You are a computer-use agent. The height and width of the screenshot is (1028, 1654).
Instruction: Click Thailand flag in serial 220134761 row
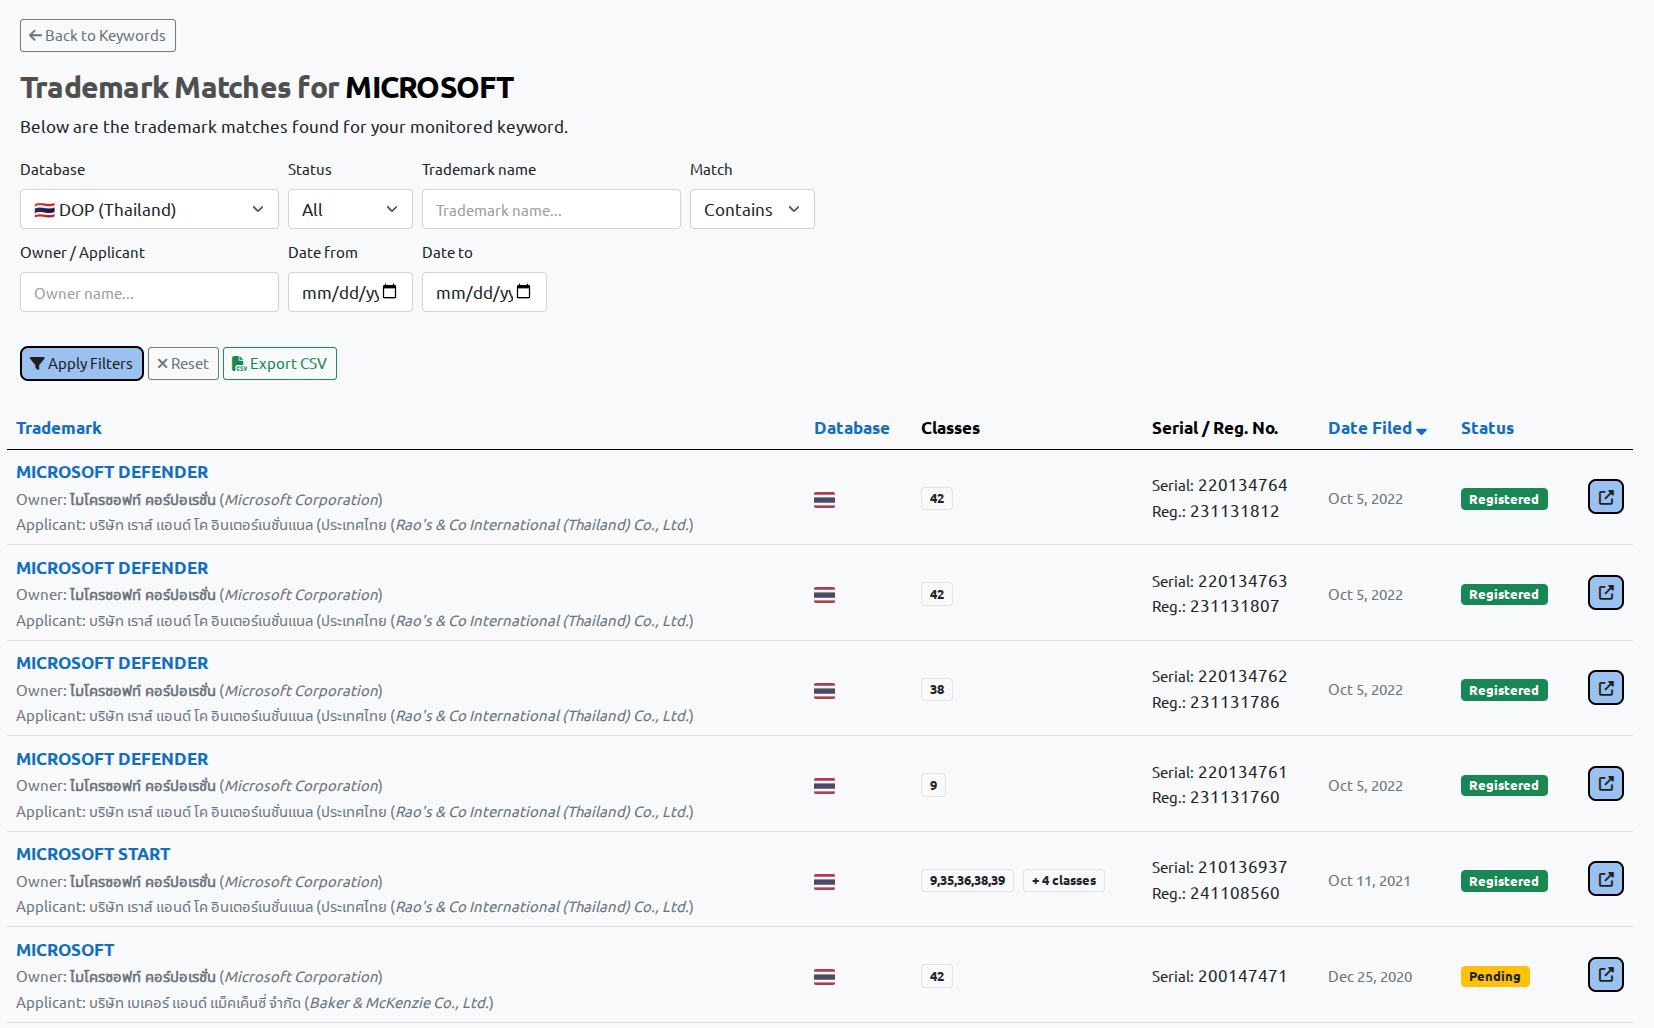pyautogui.click(x=824, y=786)
